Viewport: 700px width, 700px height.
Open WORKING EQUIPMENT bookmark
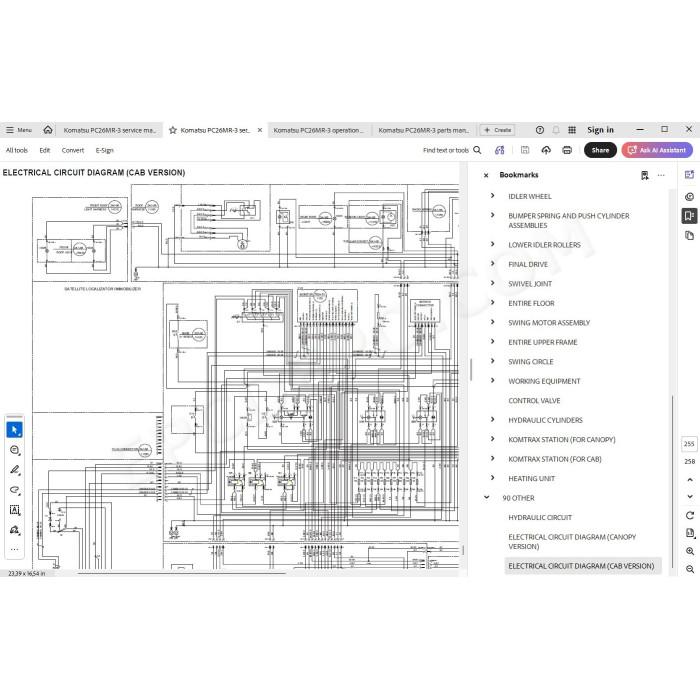click(544, 381)
